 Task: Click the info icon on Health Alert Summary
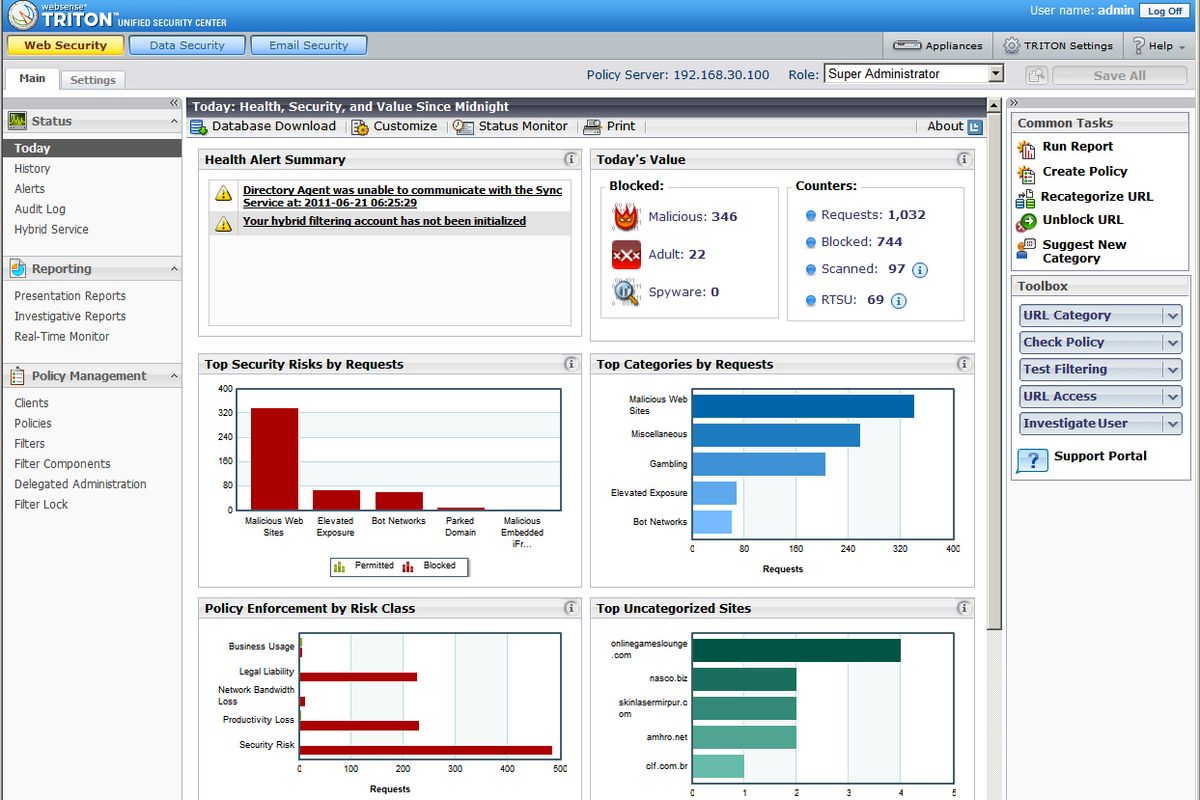click(570, 159)
